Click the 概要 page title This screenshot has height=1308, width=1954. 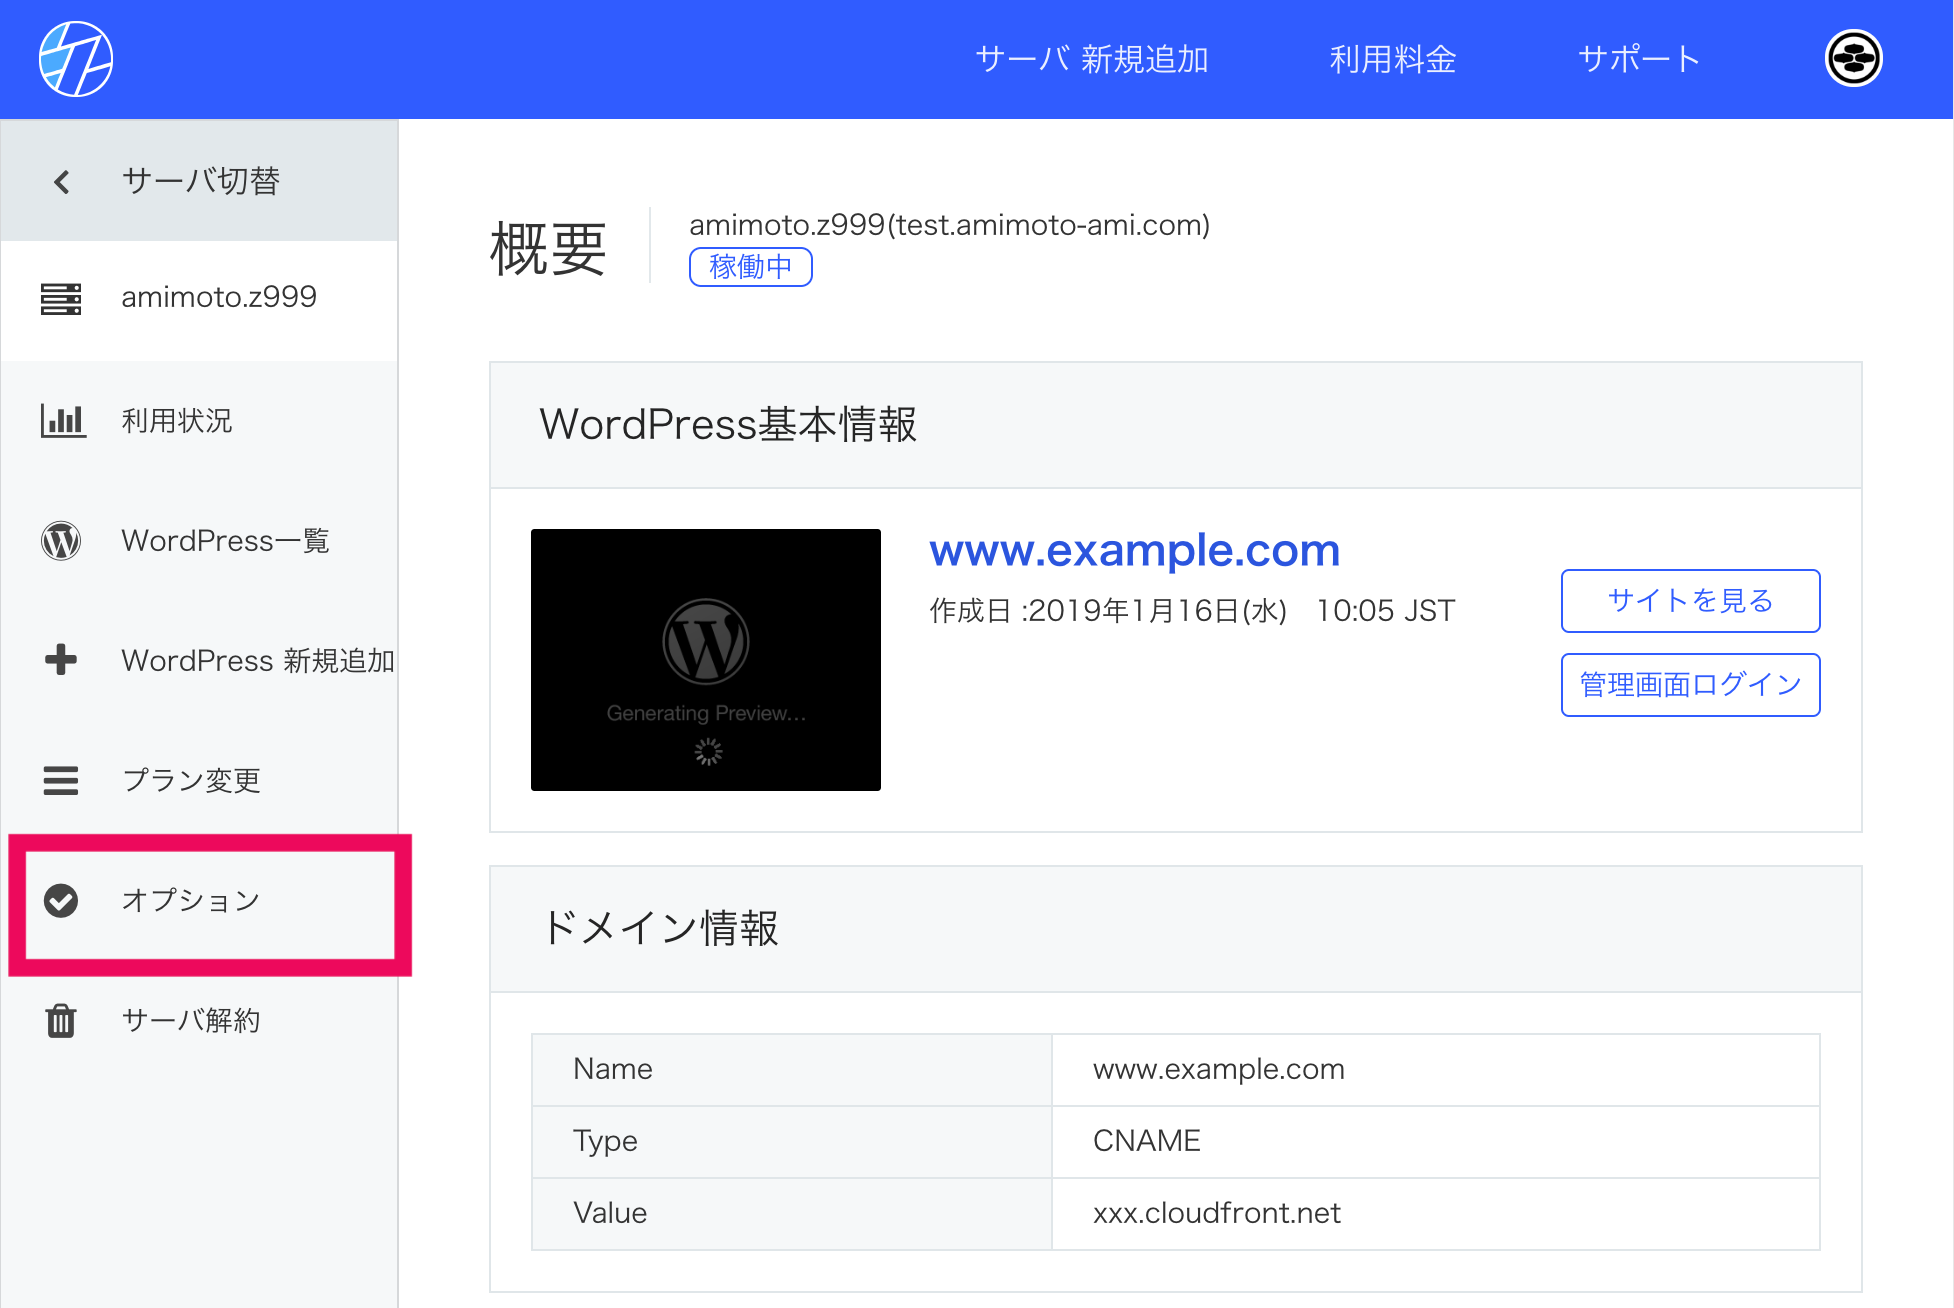[x=548, y=248]
